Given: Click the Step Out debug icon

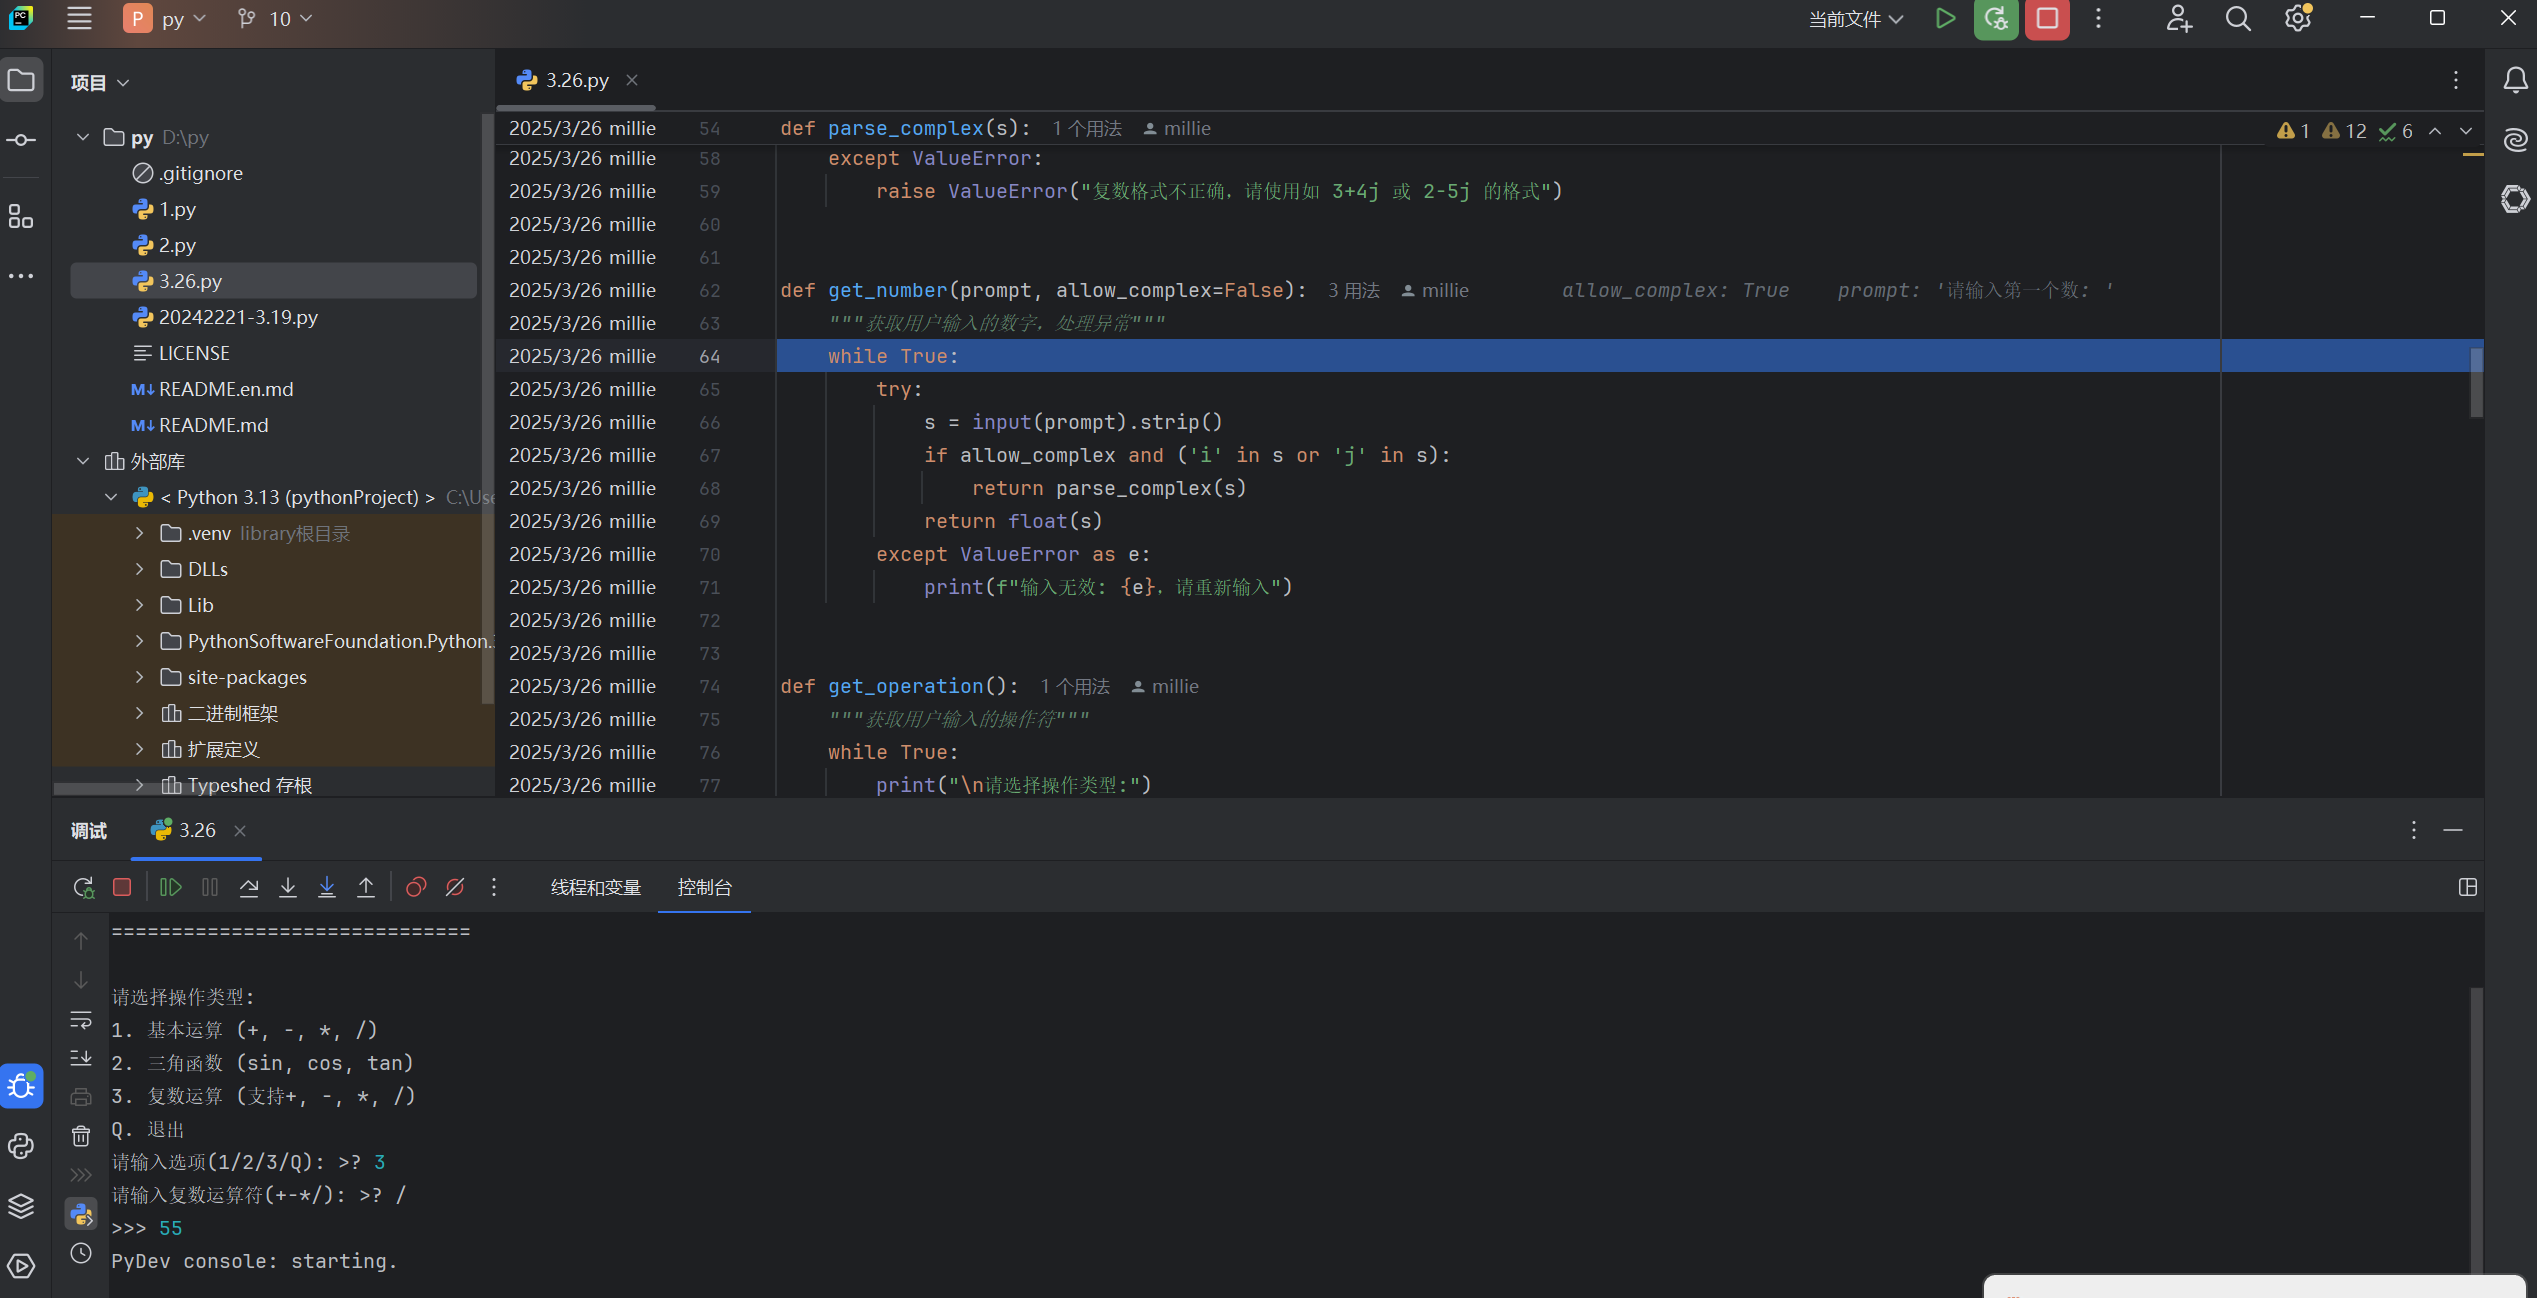Looking at the screenshot, I should point(366,887).
